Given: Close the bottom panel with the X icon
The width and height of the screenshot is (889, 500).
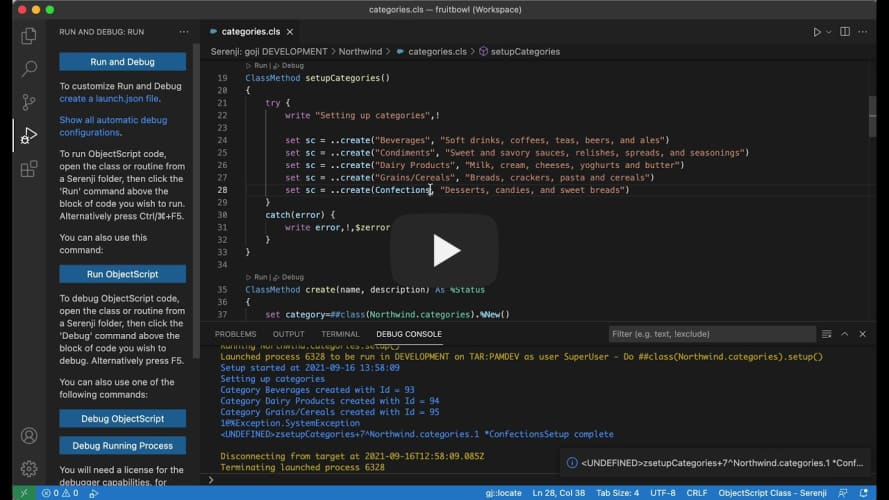Looking at the screenshot, I should [862, 334].
